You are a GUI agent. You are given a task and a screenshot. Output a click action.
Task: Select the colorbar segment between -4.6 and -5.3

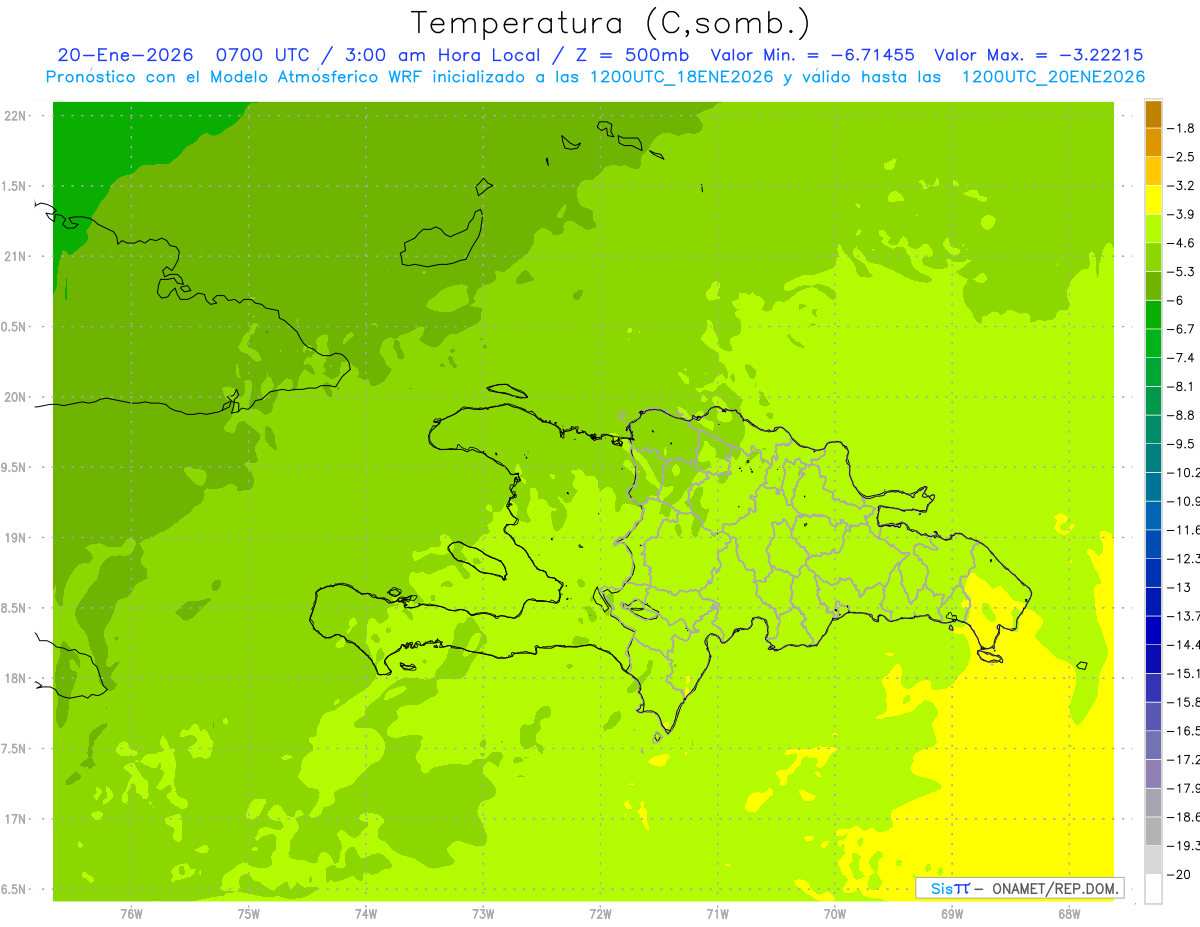(1153, 258)
